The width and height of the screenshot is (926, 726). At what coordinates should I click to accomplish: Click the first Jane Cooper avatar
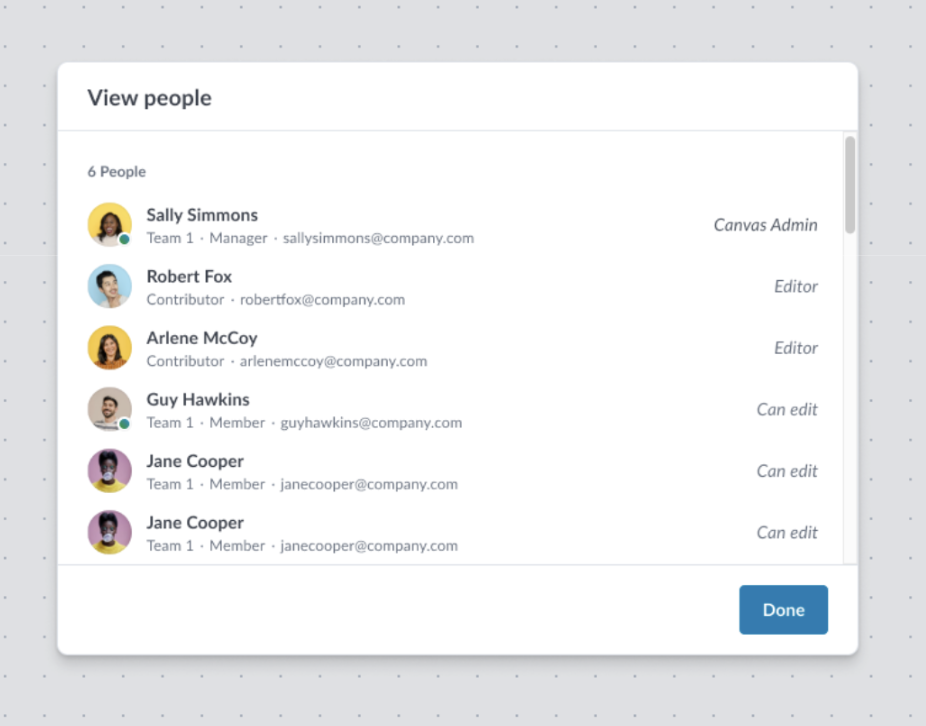point(109,471)
